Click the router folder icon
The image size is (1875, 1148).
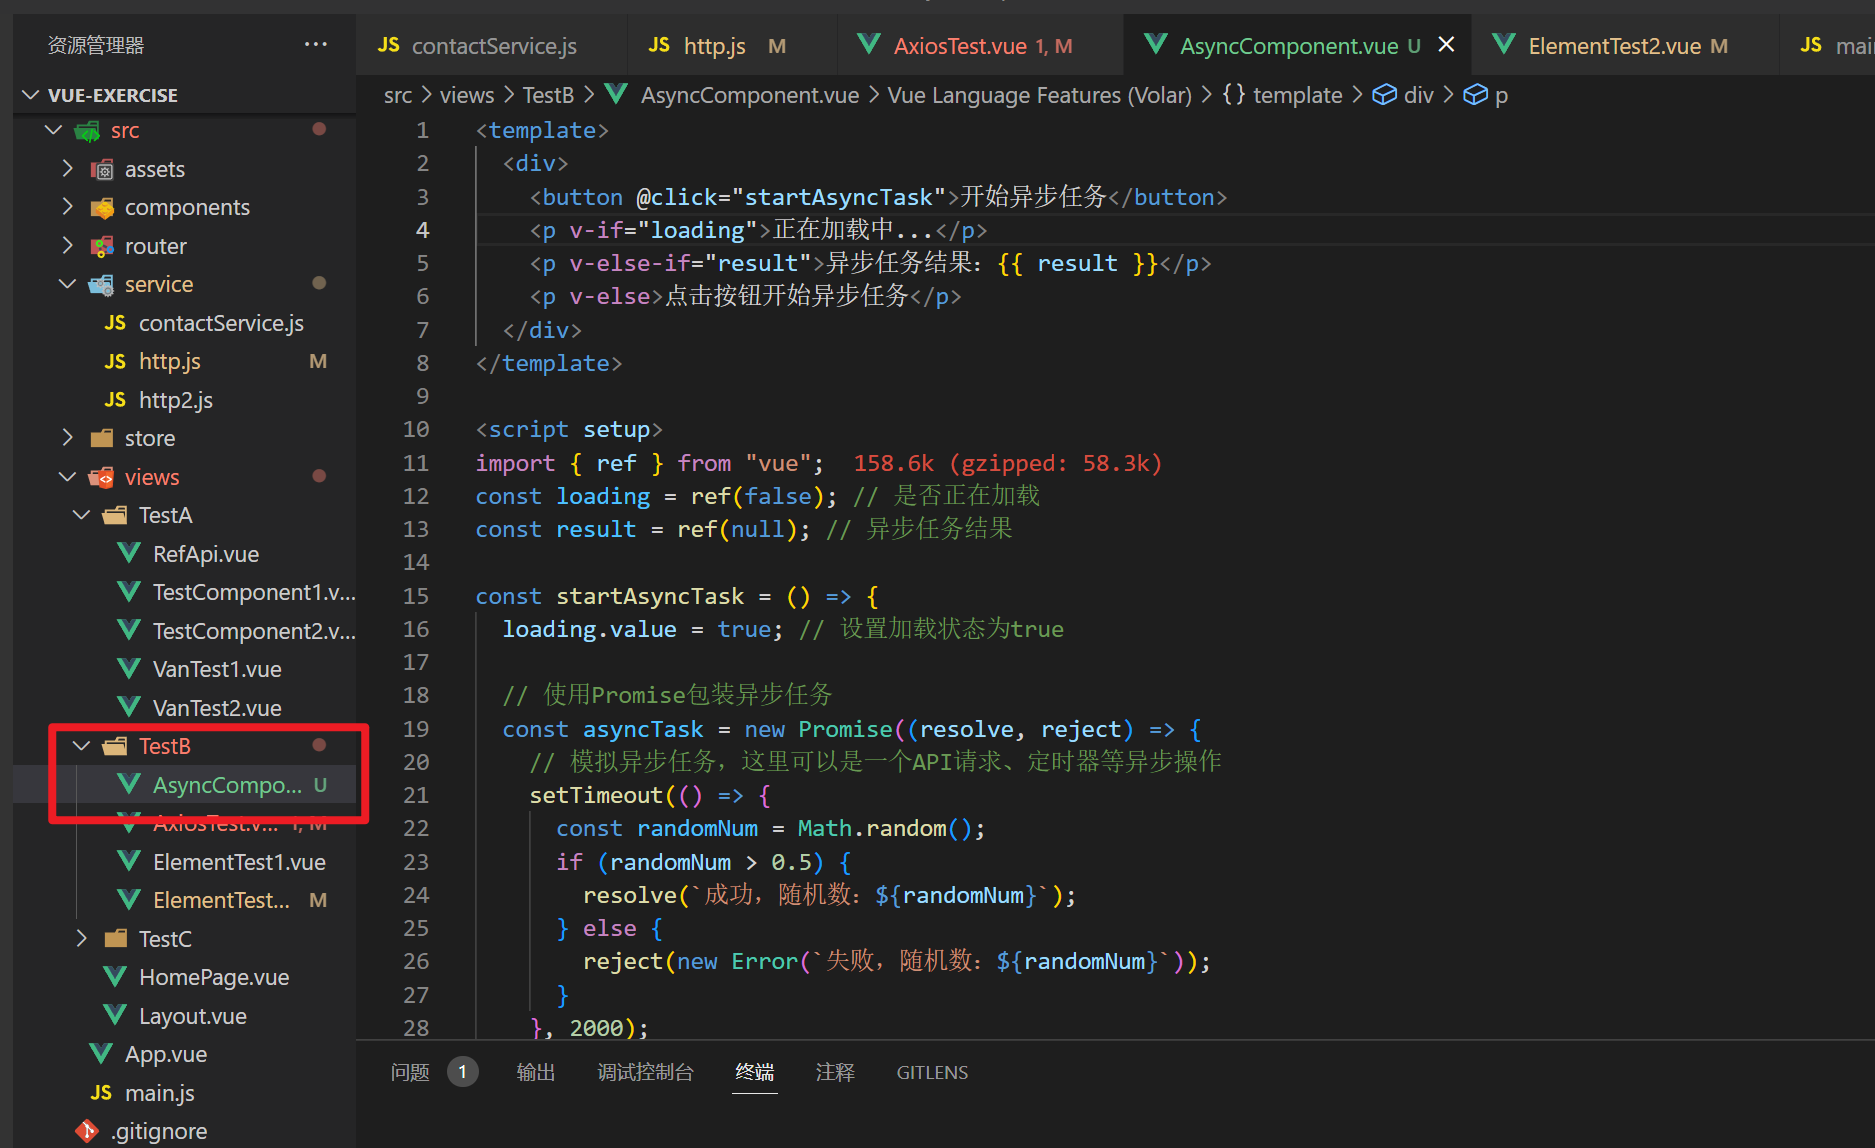[x=101, y=246]
